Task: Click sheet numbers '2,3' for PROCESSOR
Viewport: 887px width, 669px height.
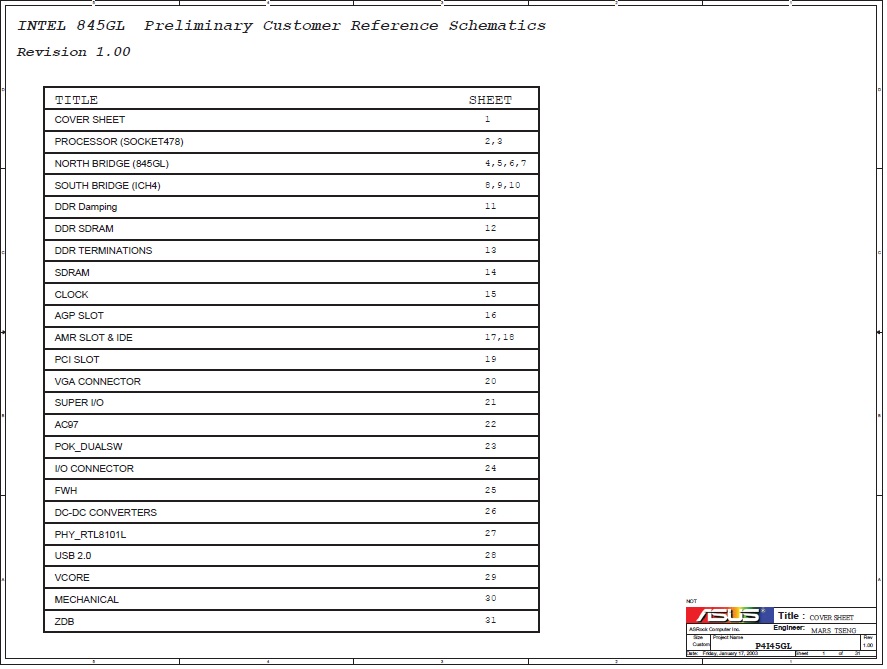Action: coord(493,141)
